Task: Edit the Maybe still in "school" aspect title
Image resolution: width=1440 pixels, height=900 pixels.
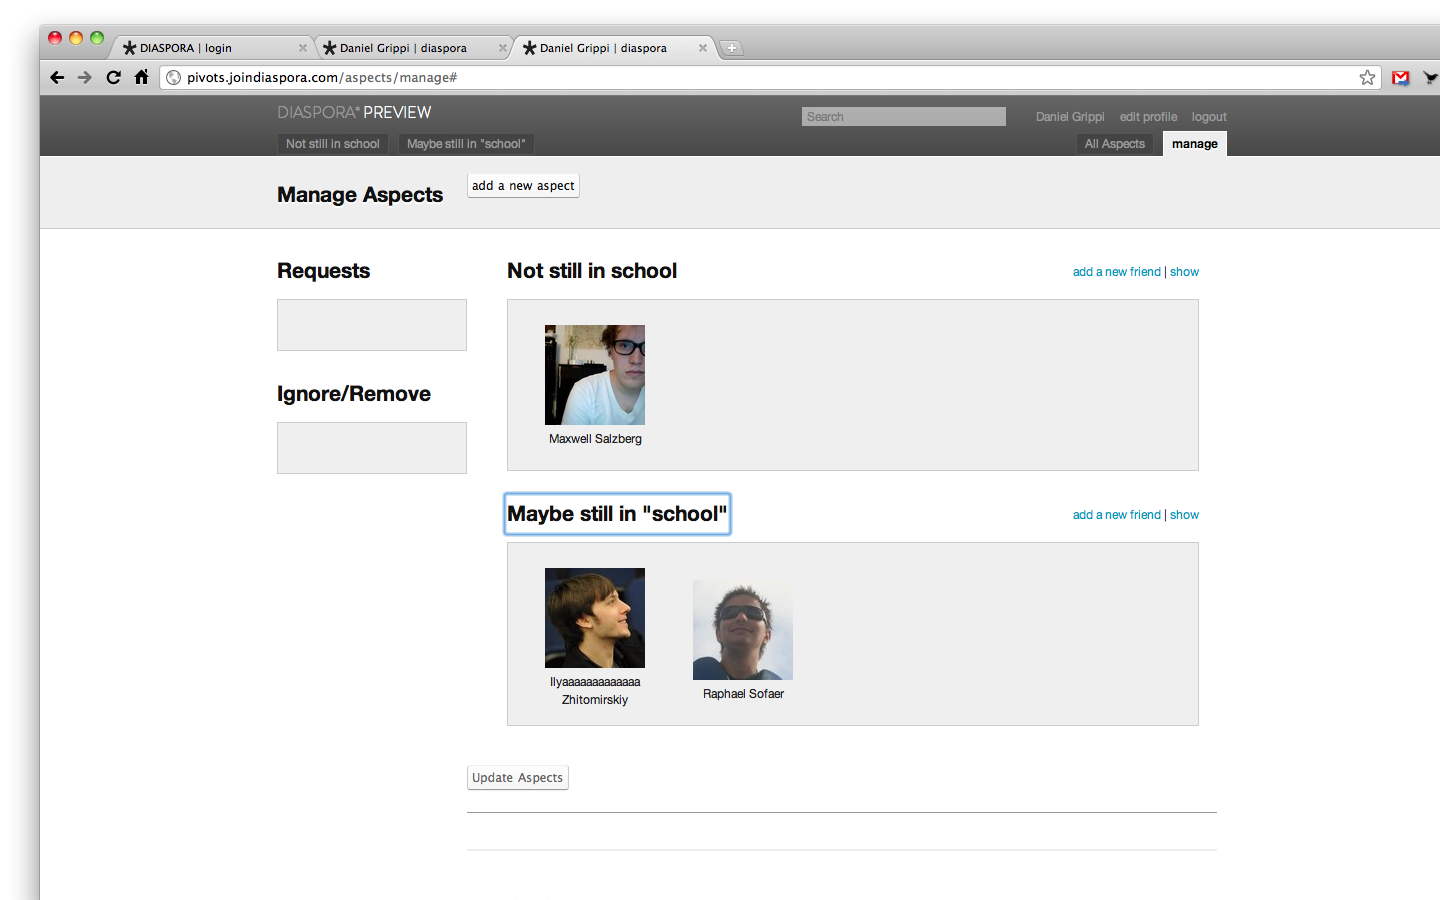Action: [617, 514]
